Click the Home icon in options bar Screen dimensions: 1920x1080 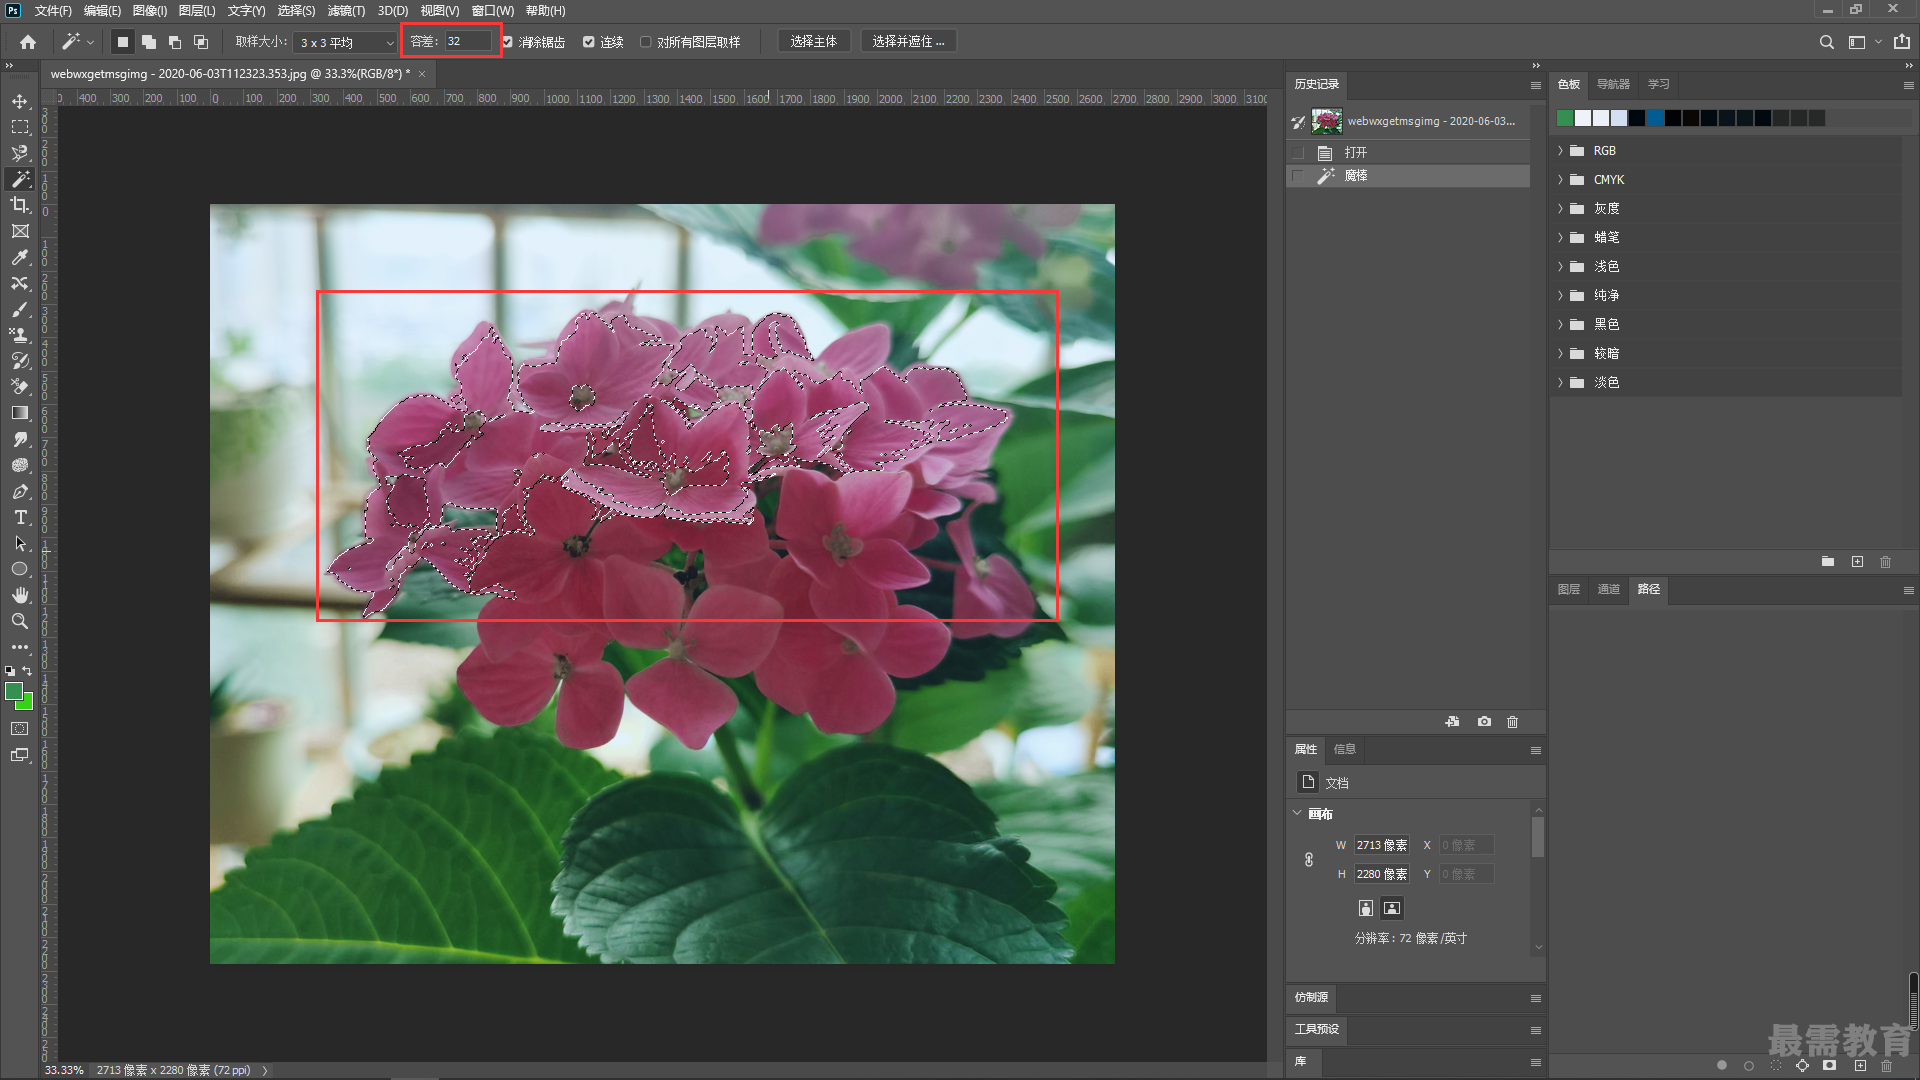pyautogui.click(x=28, y=42)
